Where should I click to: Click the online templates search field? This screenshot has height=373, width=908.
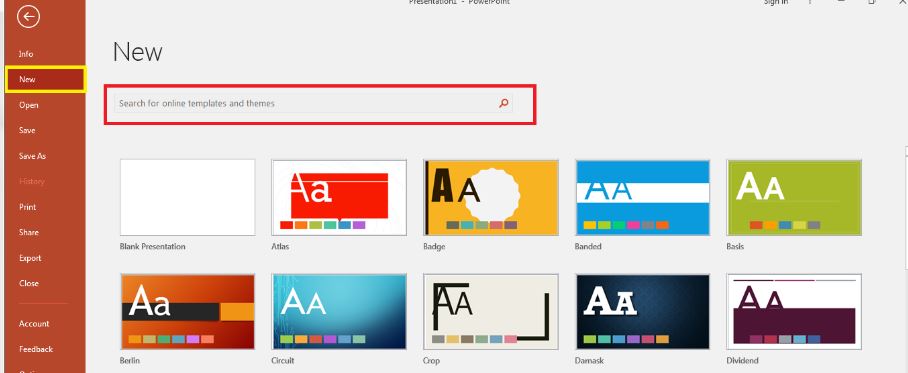(x=313, y=104)
